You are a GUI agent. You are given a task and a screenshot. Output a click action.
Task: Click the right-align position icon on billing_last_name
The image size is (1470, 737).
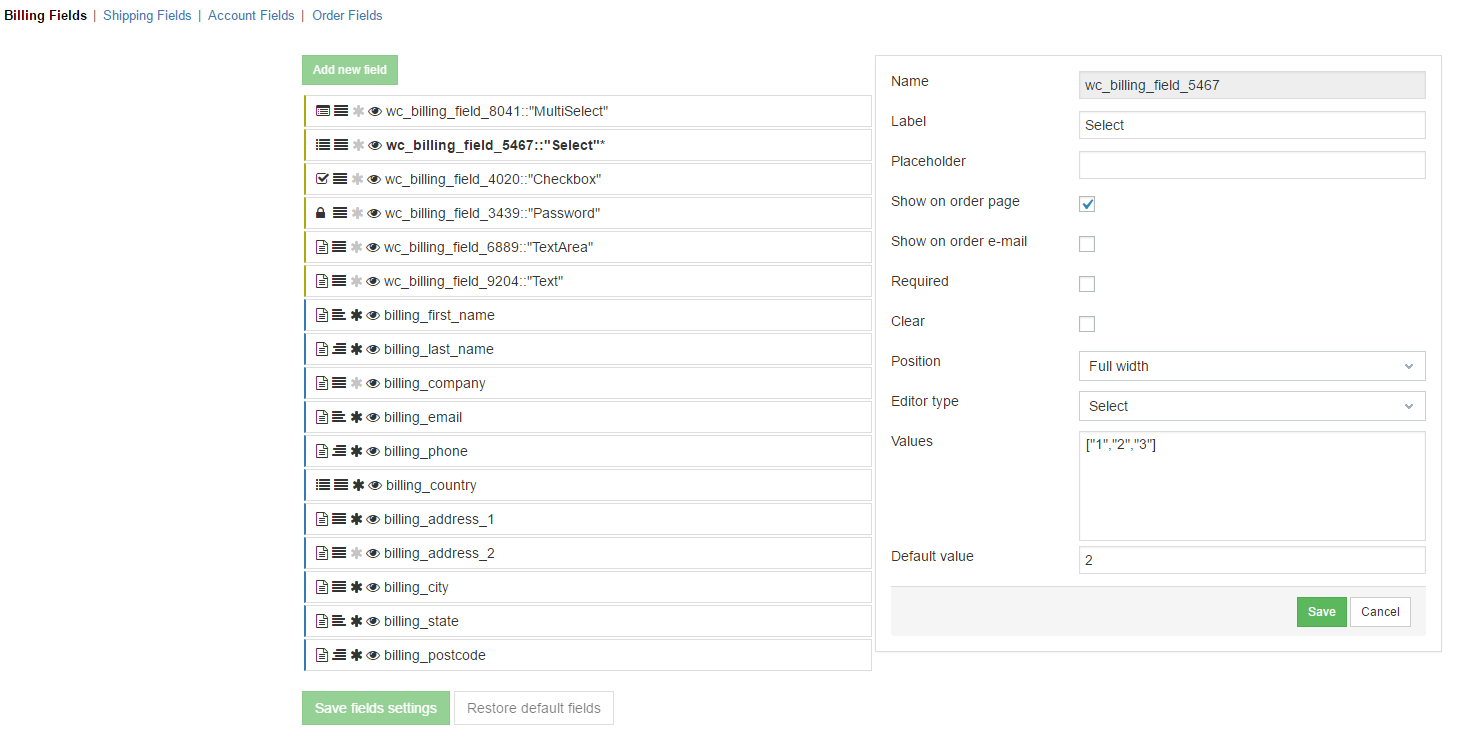click(339, 349)
